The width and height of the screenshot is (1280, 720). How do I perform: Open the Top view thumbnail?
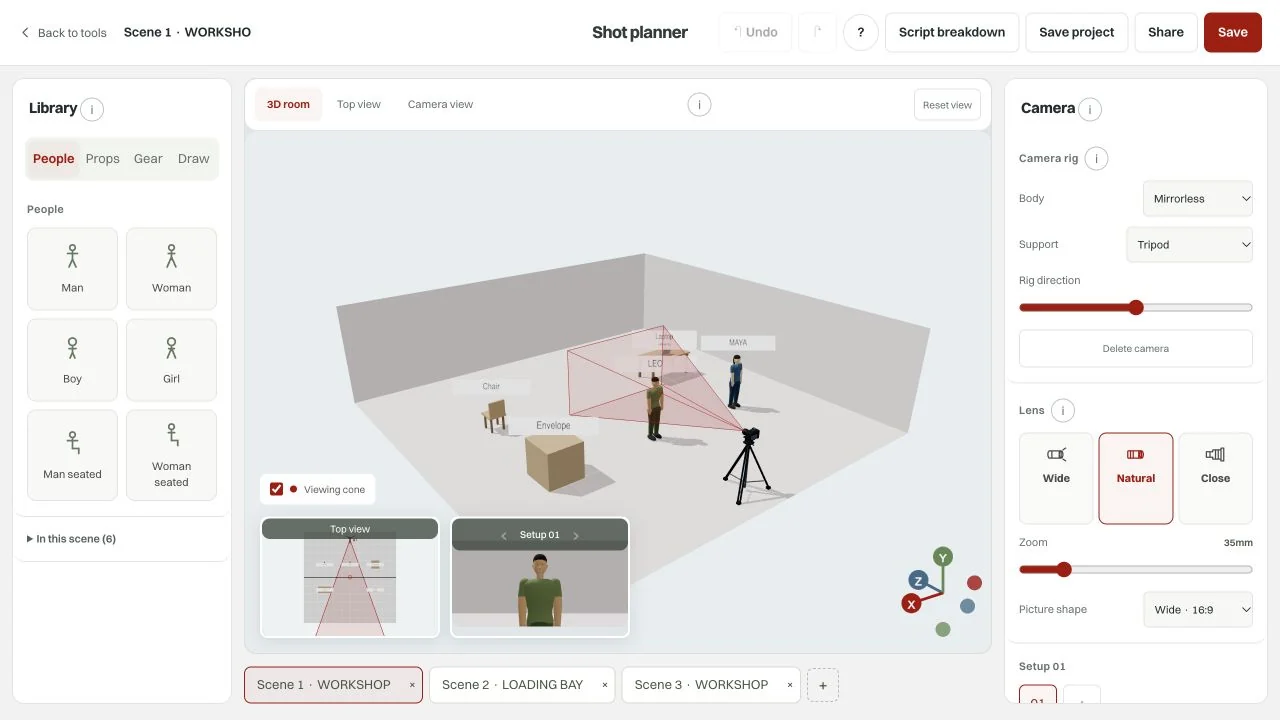point(350,577)
